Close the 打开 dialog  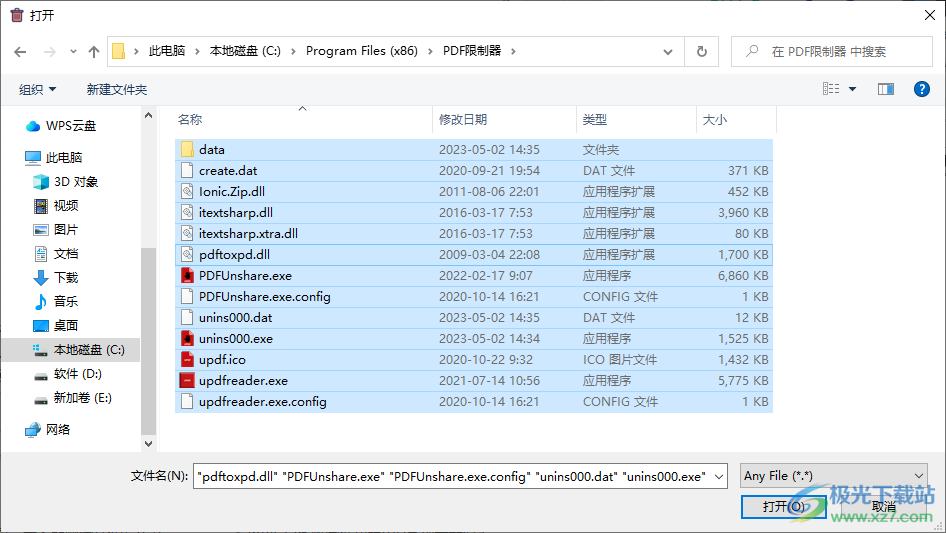click(x=930, y=15)
